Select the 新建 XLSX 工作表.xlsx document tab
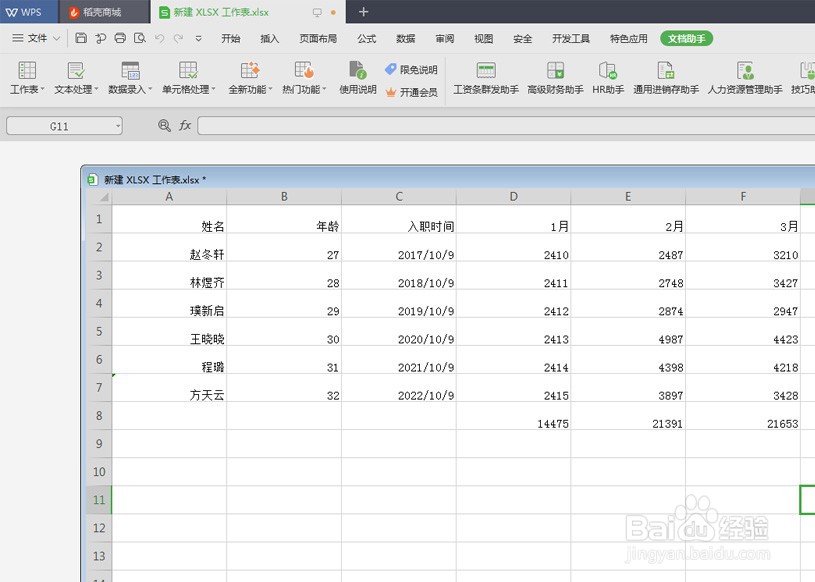Viewport: 815px width, 582px height. [248, 12]
